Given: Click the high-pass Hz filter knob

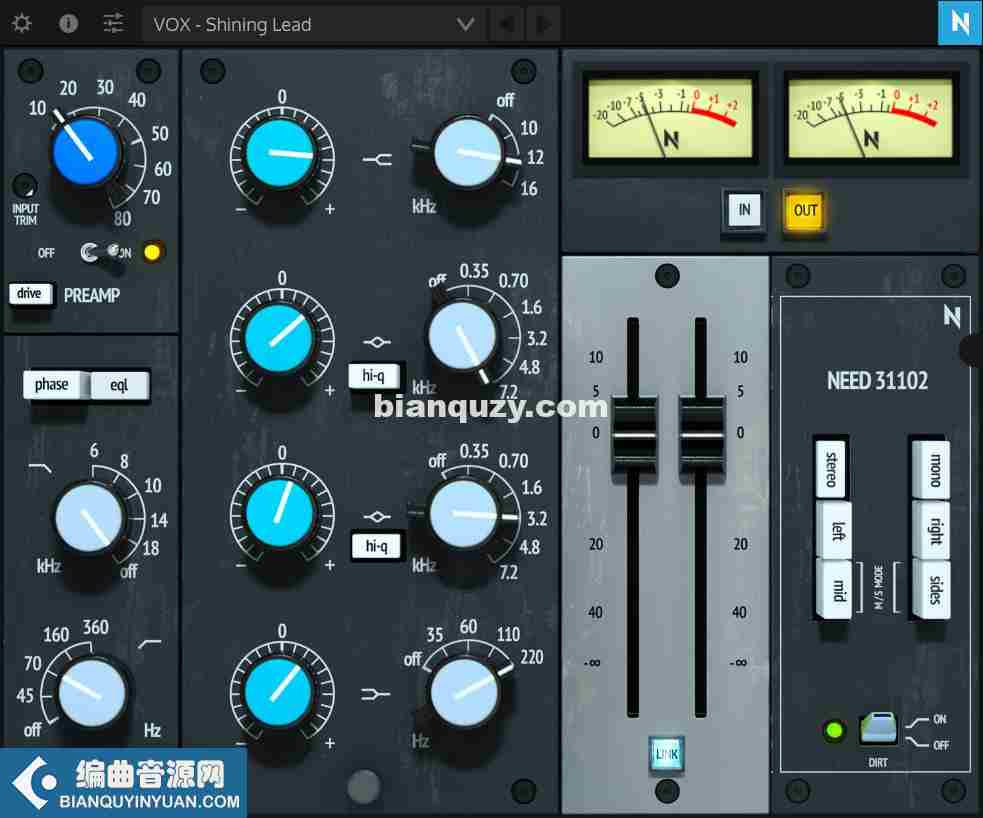Looking at the screenshot, I should click(92, 693).
